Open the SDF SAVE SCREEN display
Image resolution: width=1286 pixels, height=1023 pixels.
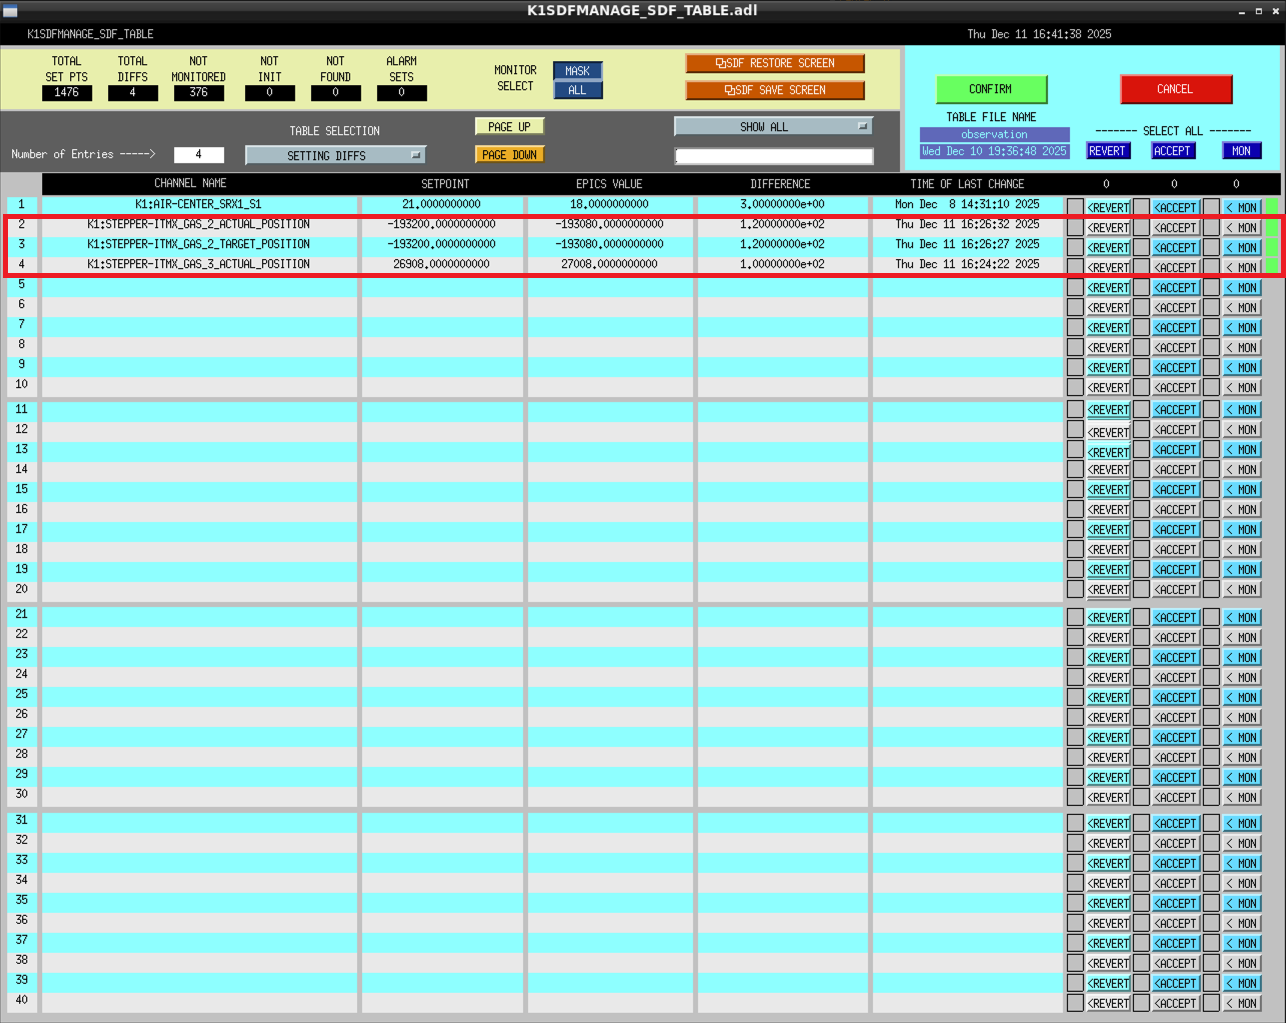point(774,90)
